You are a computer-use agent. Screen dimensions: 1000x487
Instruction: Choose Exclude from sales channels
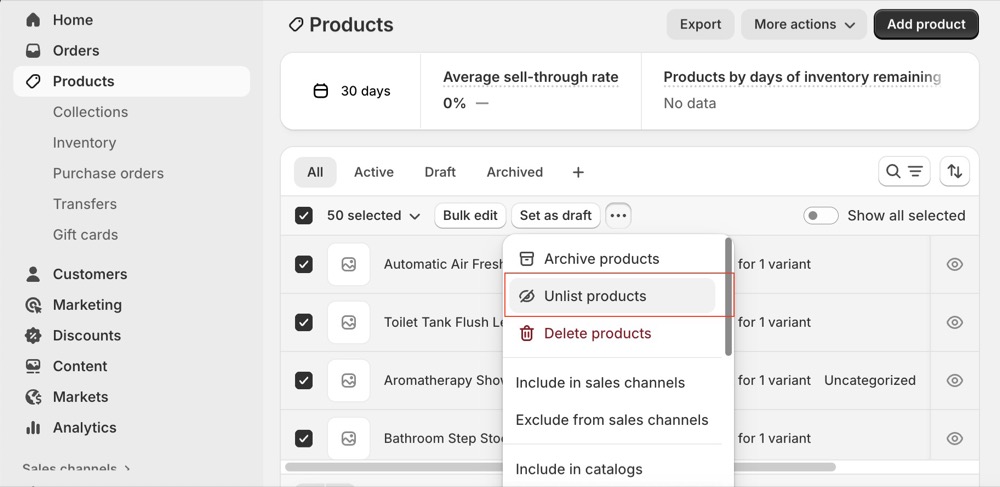point(612,419)
